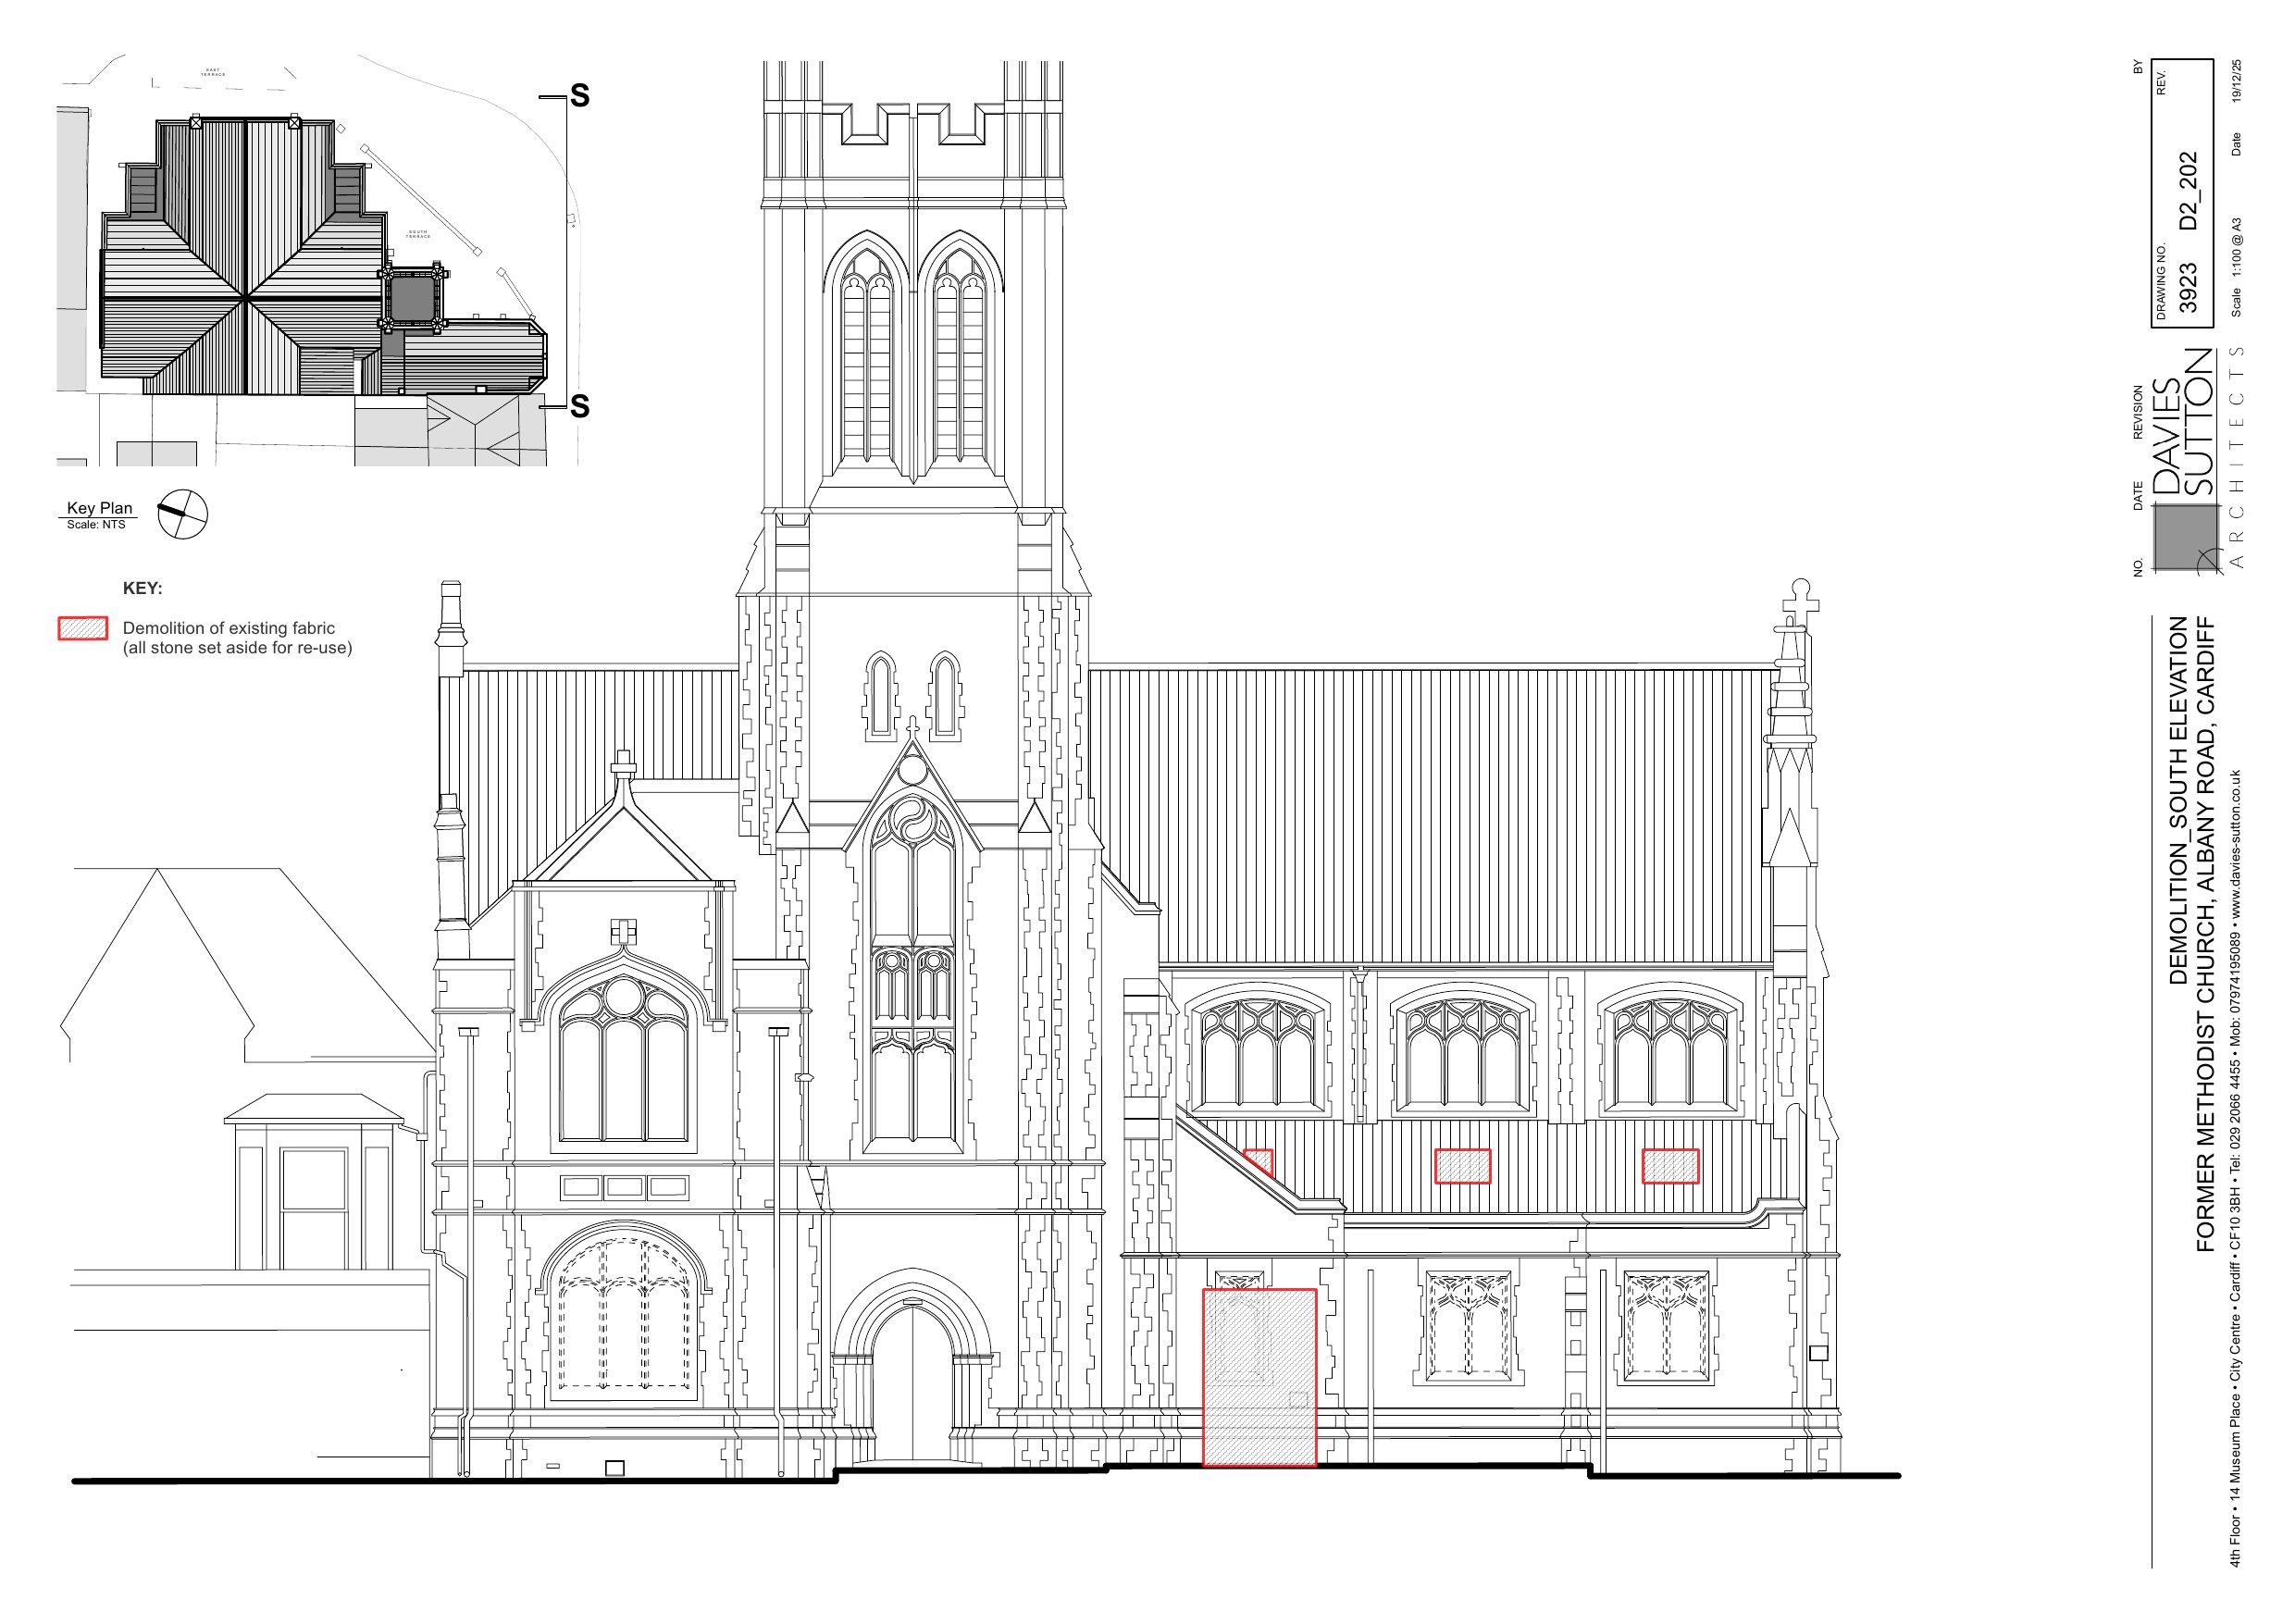Click drawing number D2_202 in title box

2188,190
